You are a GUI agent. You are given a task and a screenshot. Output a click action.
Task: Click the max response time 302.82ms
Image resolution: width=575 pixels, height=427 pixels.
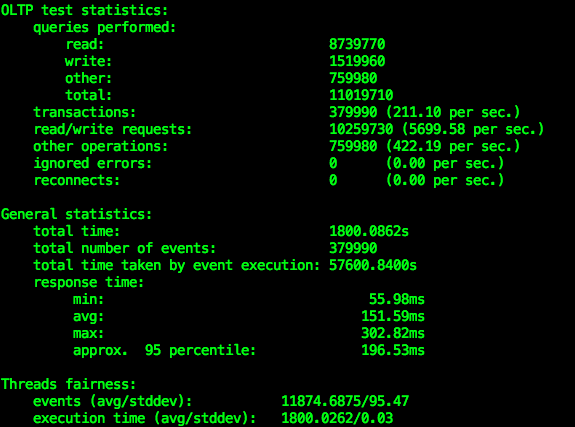coord(393,333)
